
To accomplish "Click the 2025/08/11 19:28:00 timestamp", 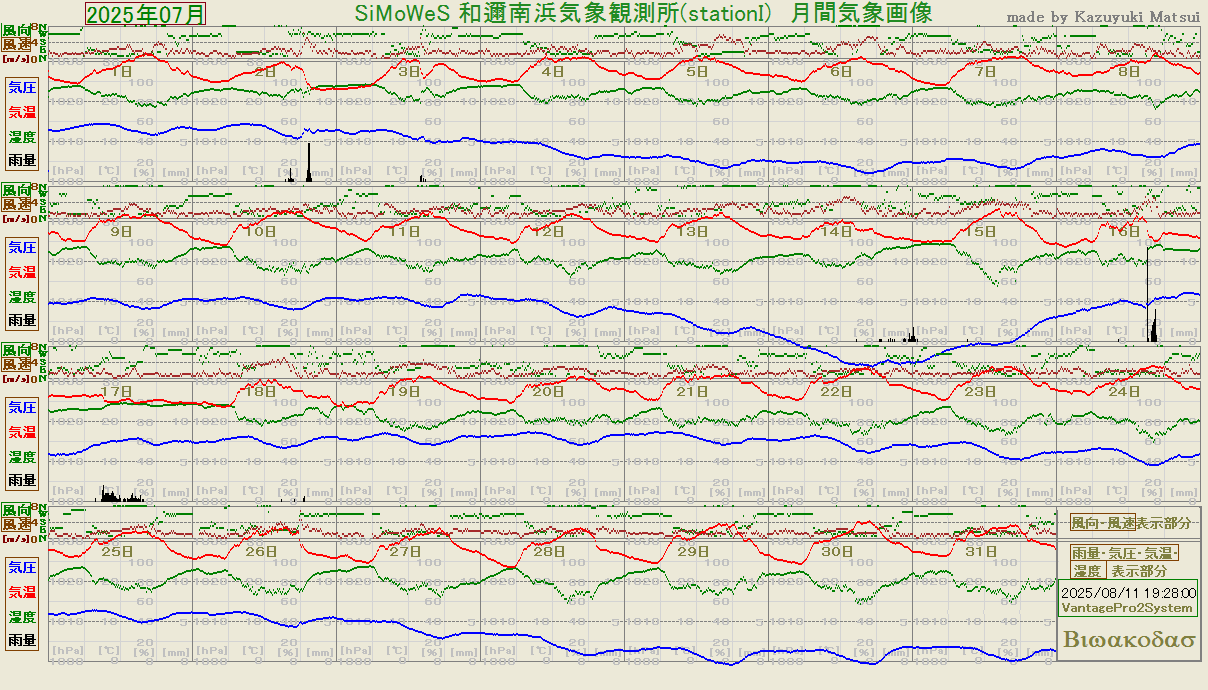I will click(x=1129, y=592).
